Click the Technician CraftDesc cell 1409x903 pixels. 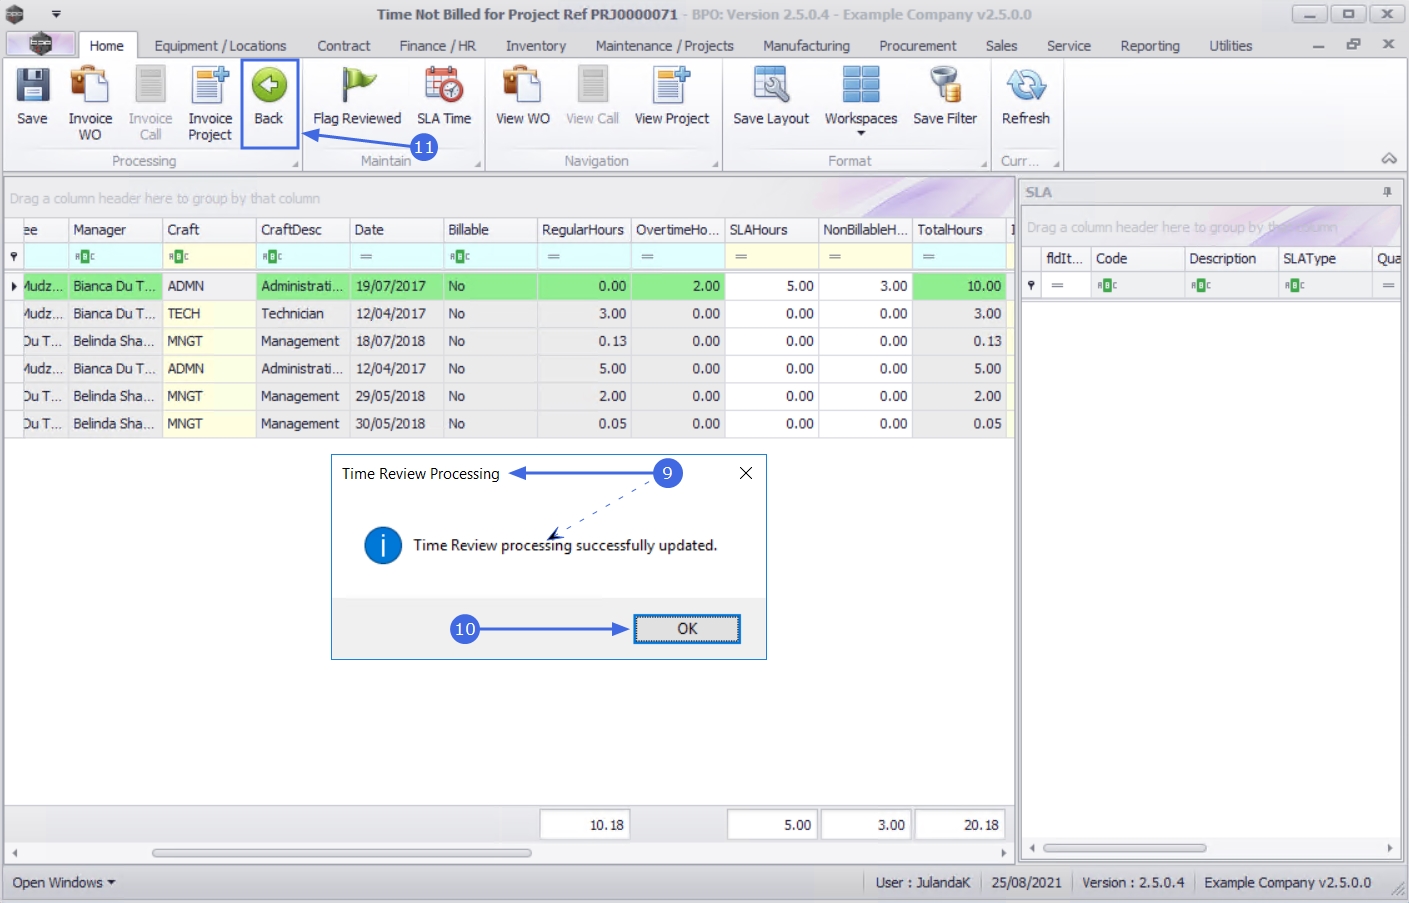[303, 314]
